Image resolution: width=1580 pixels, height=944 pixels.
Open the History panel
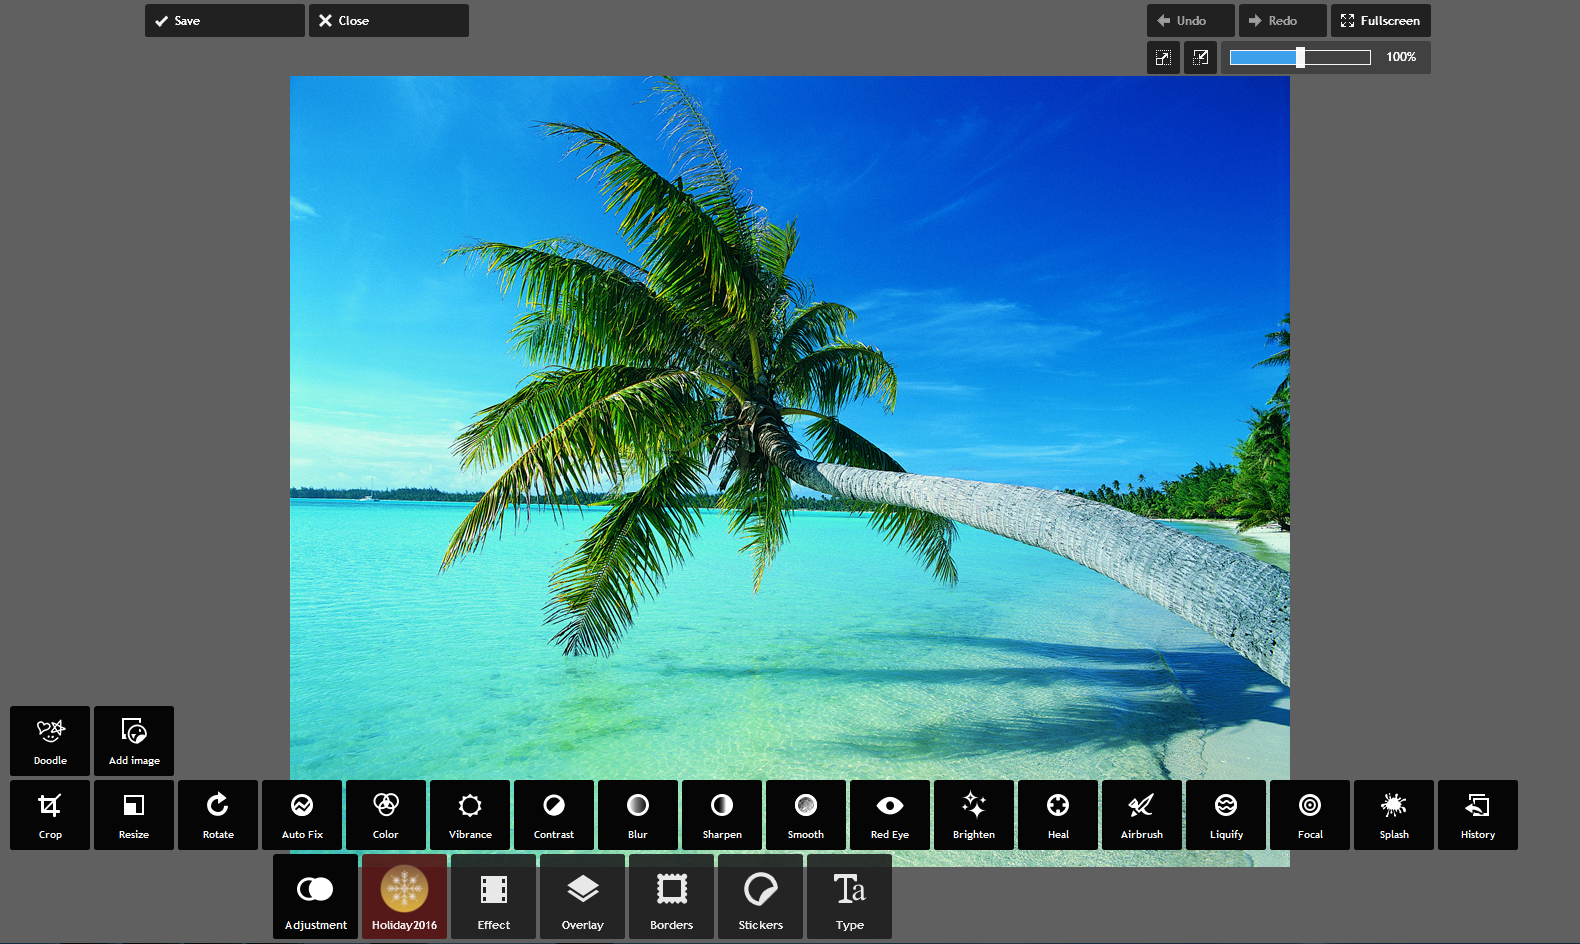point(1478,815)
